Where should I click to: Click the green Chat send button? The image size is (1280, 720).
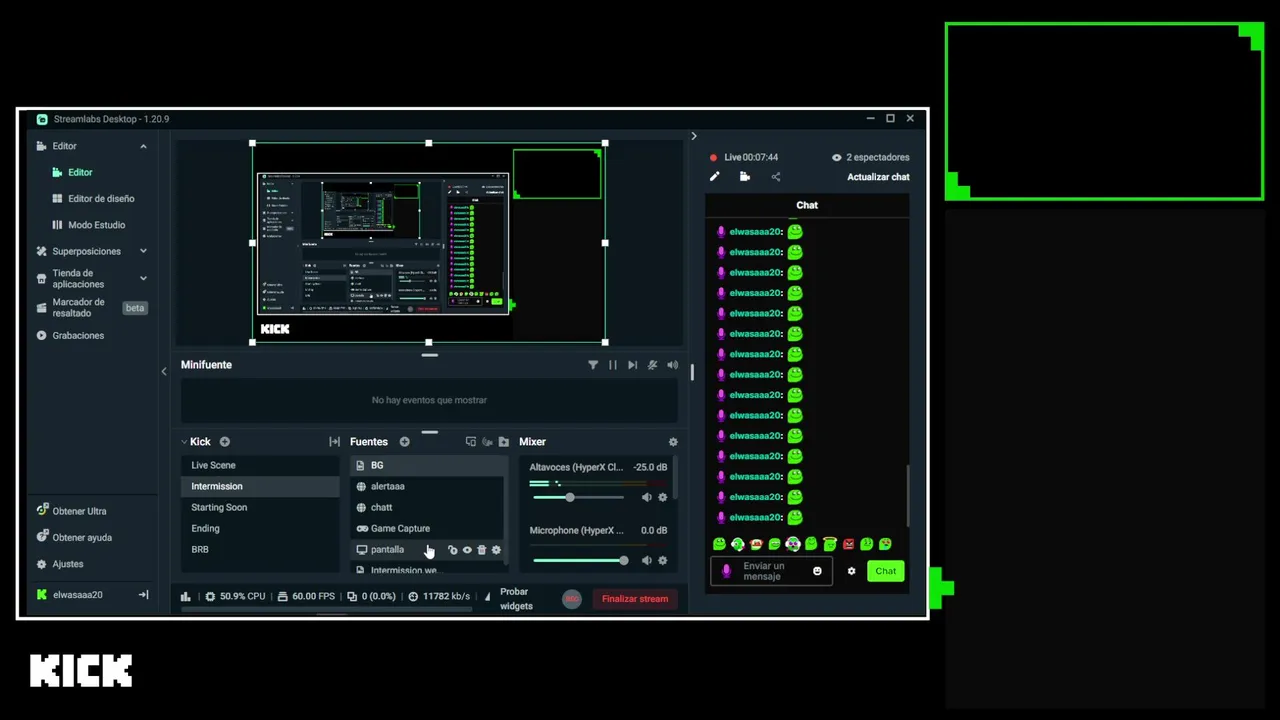coord(886,571)
